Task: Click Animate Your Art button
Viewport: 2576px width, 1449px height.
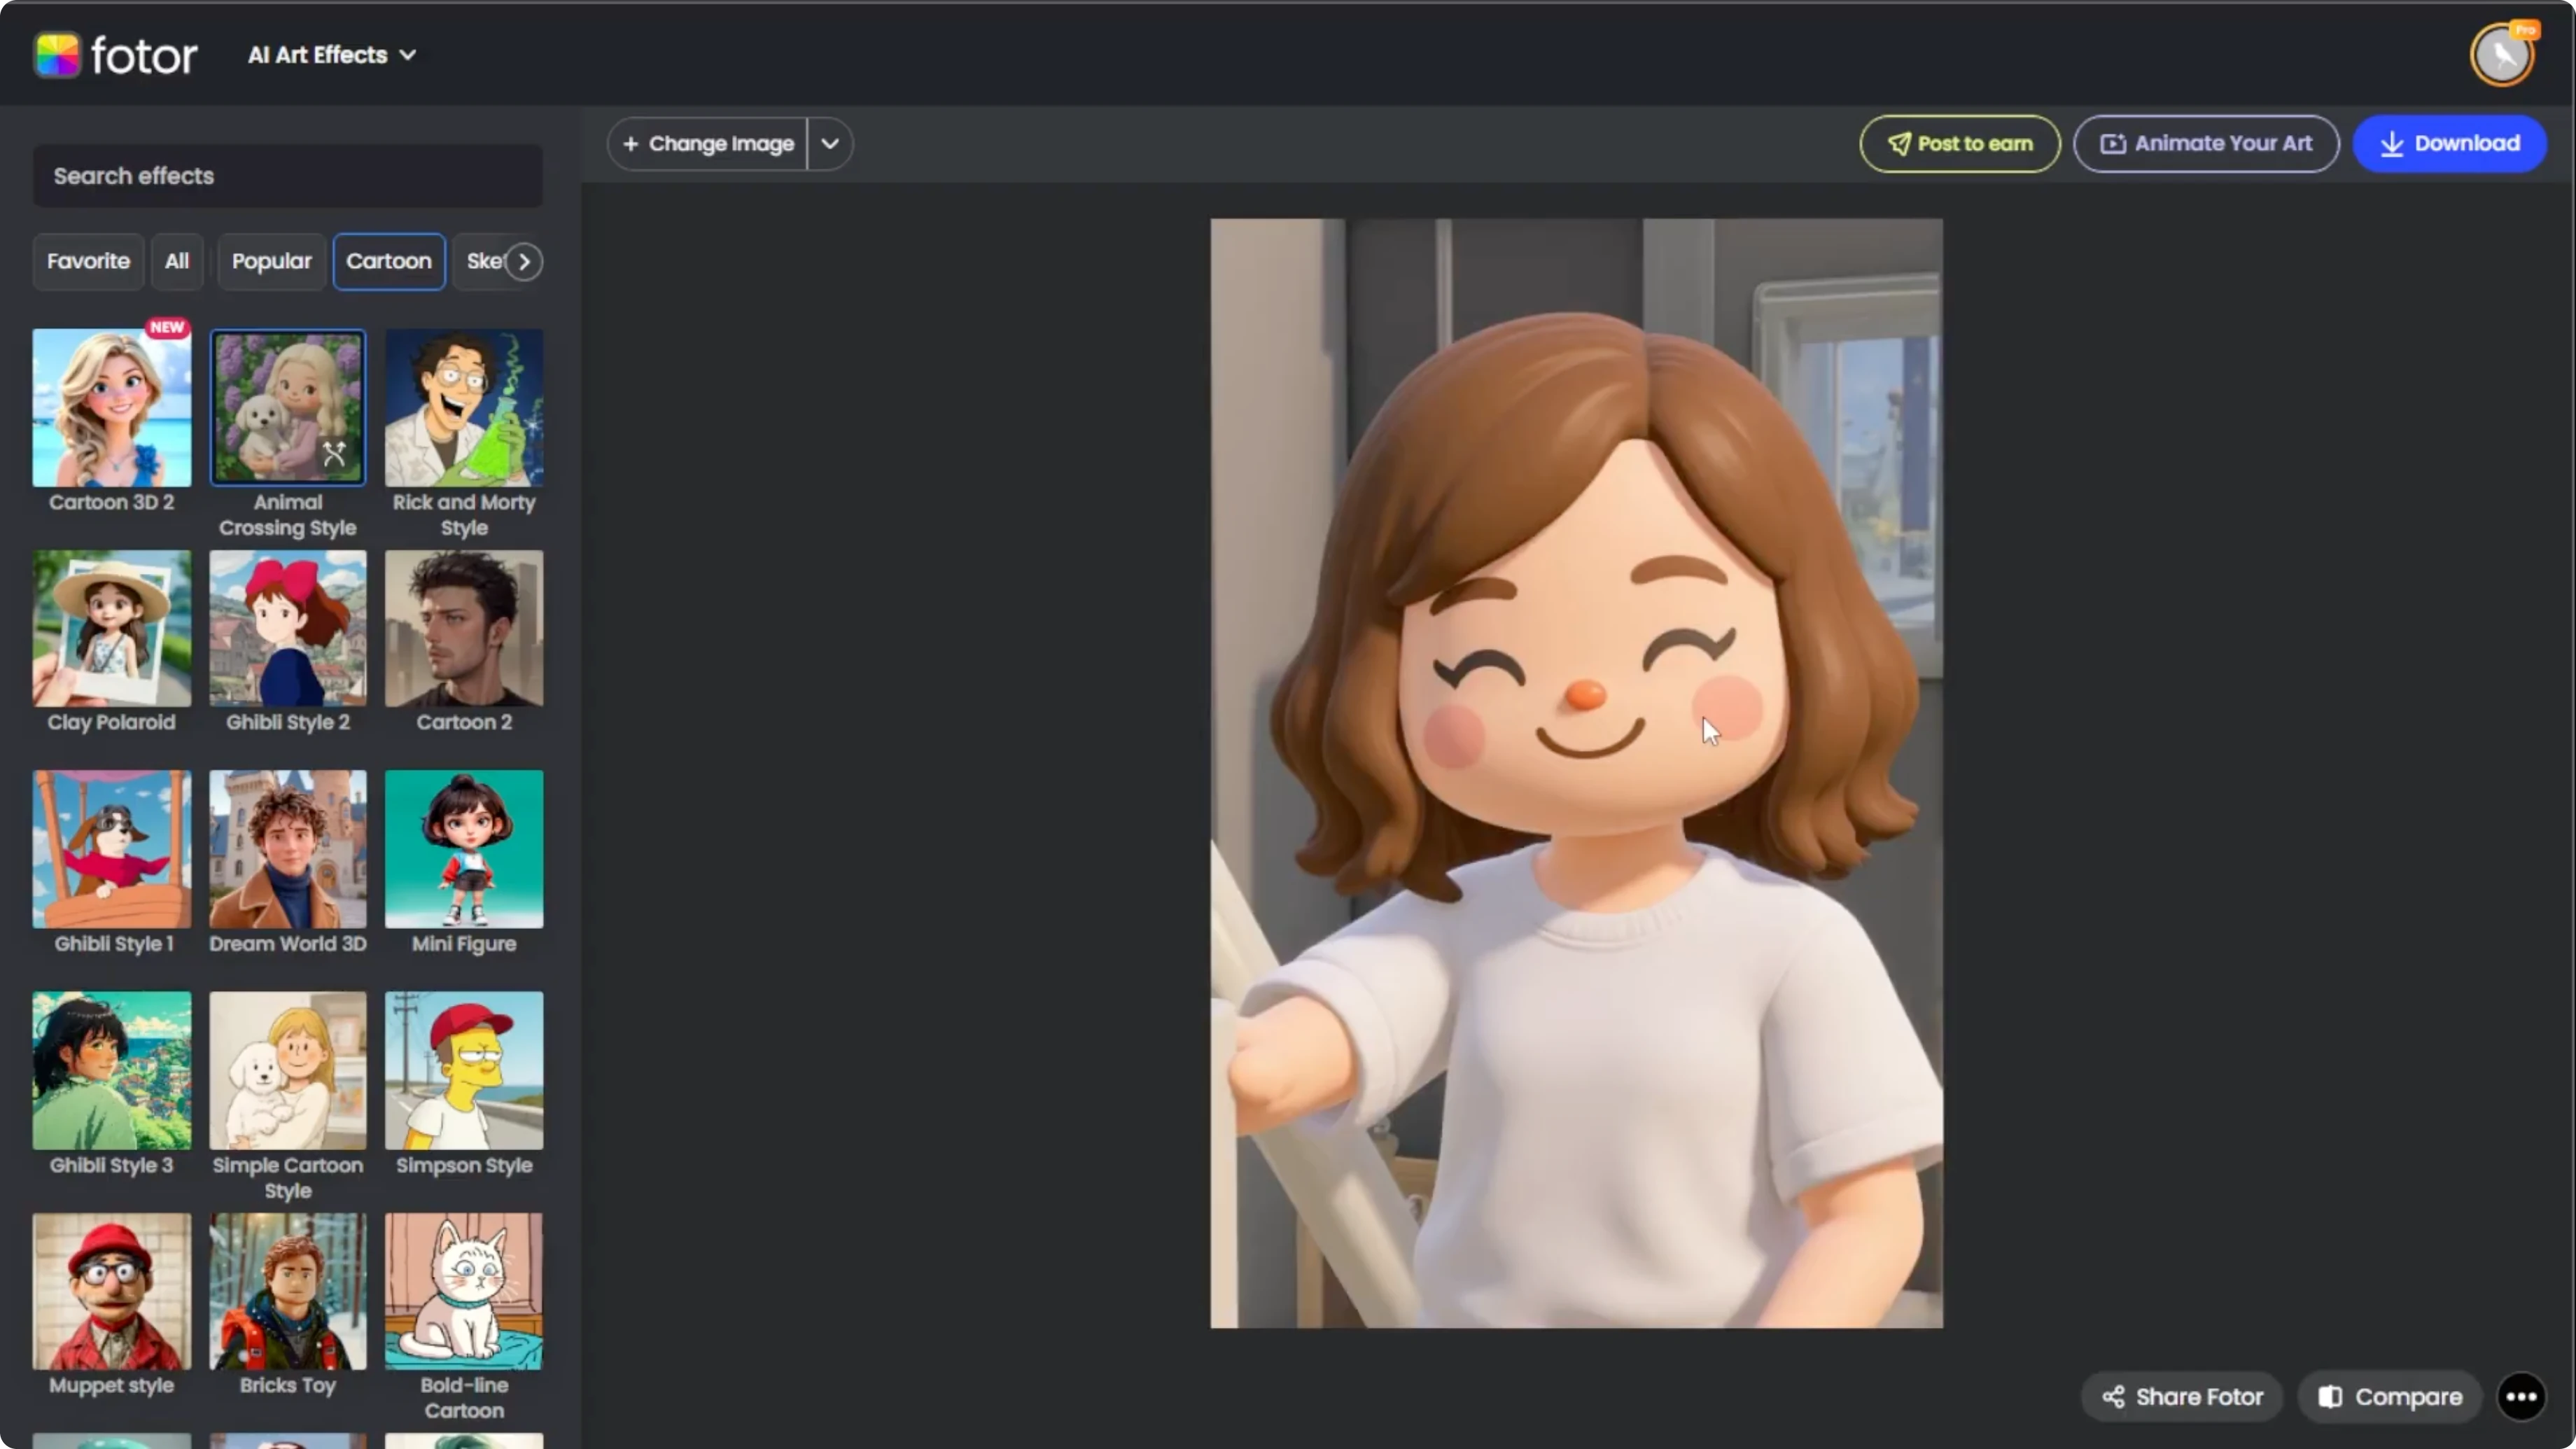Action: pyautogui.click(x=2206, y=144)
